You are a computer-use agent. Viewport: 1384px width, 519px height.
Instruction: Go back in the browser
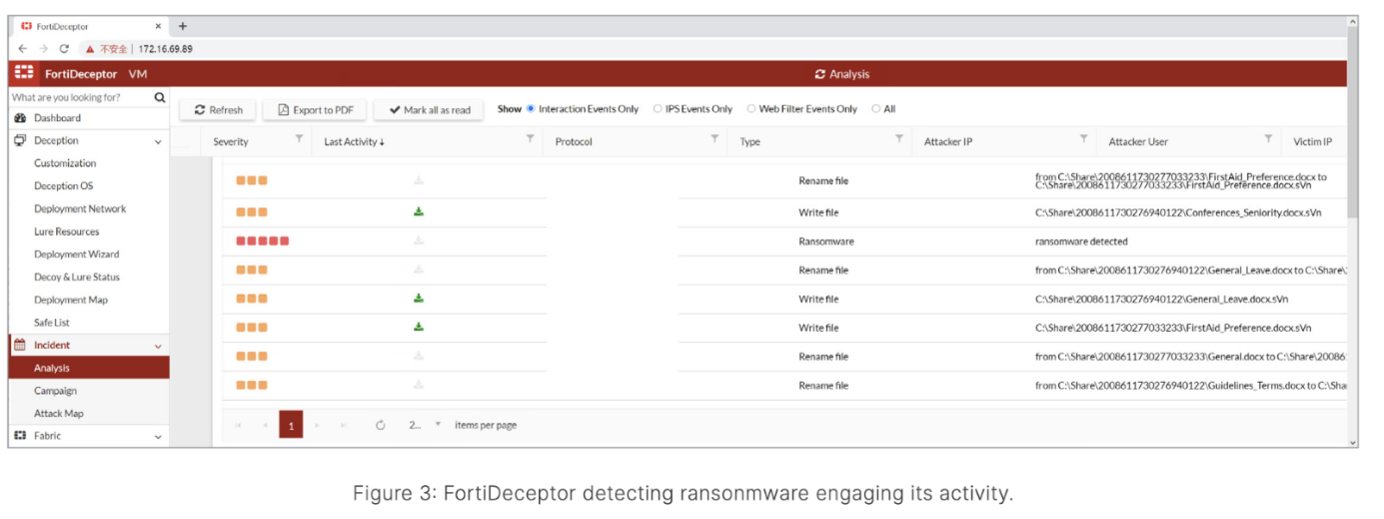point(23,48)
